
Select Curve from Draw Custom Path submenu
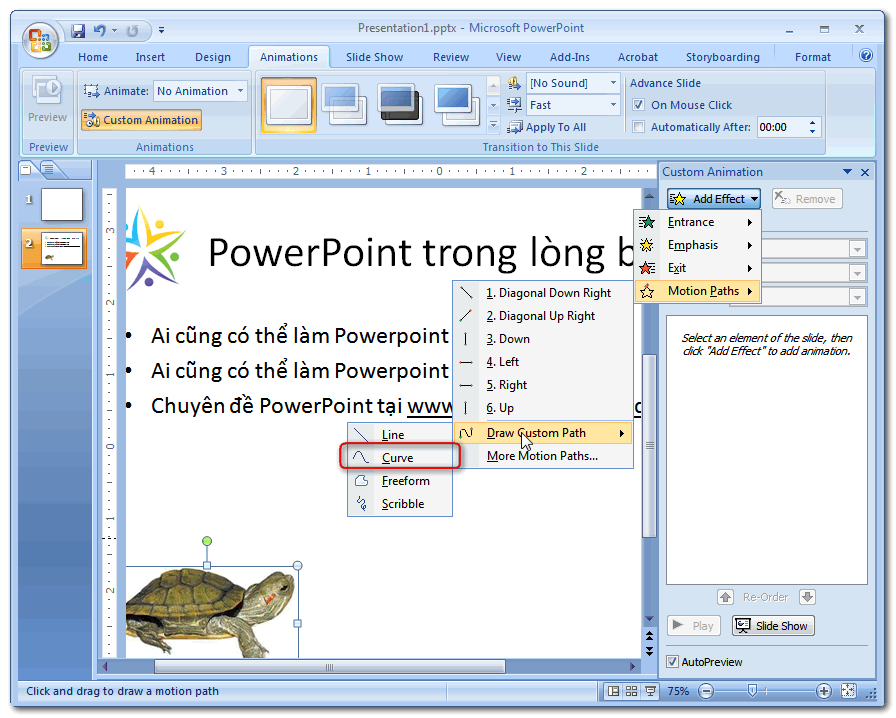[x=400, y=457]
